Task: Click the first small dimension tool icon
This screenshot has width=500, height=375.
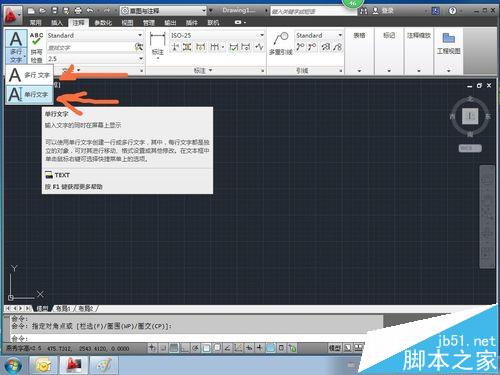Action: (x=175, y=47)
